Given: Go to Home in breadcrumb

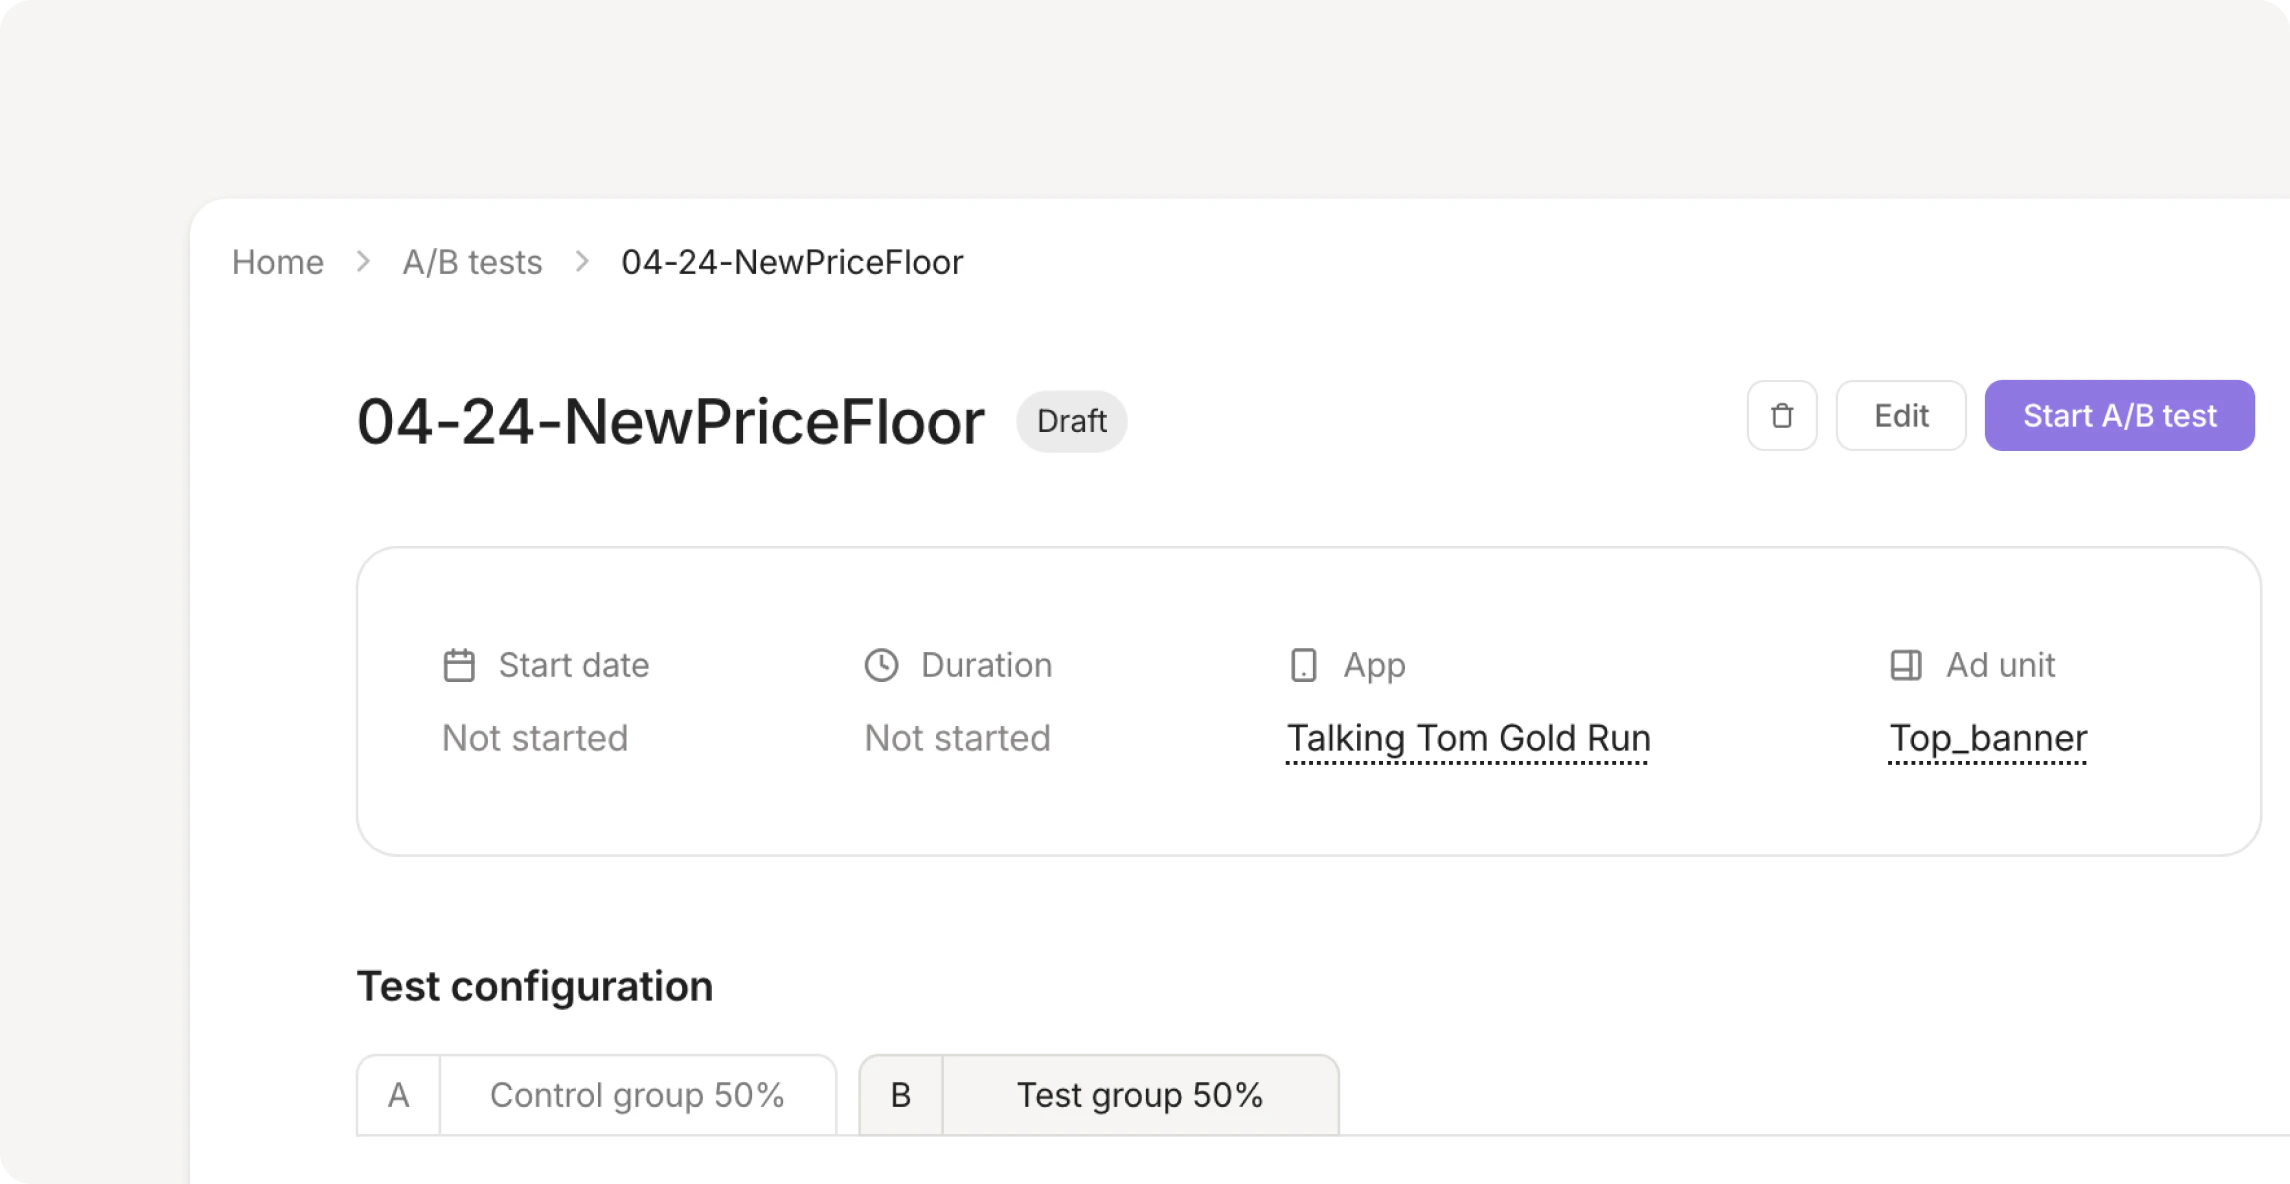Looking at the screenshot, I should coord(278,262).
